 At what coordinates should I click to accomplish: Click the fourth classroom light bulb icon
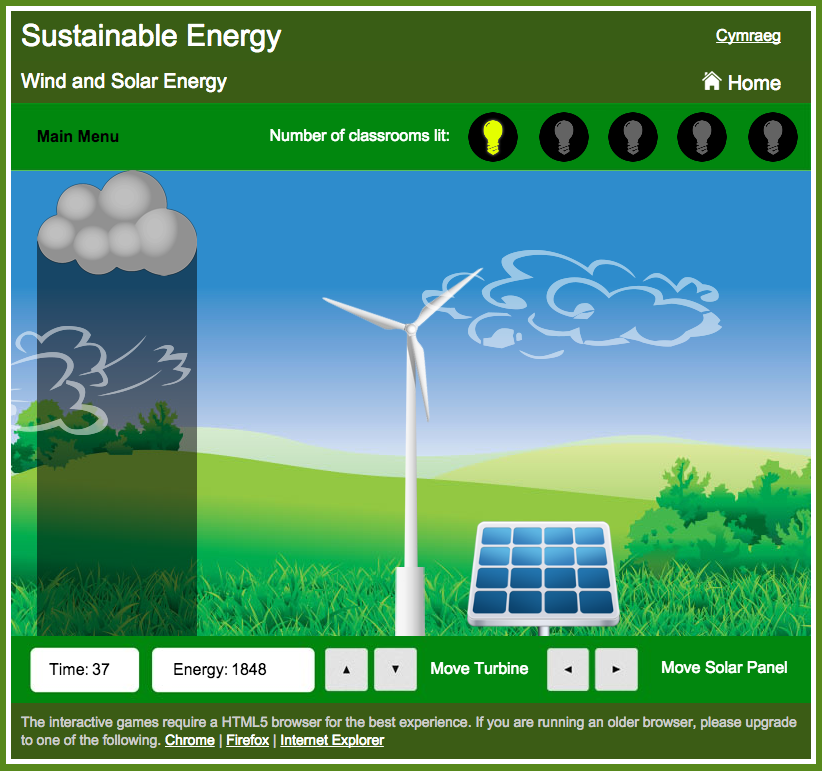pyautogui.click(x=702, y=137)
